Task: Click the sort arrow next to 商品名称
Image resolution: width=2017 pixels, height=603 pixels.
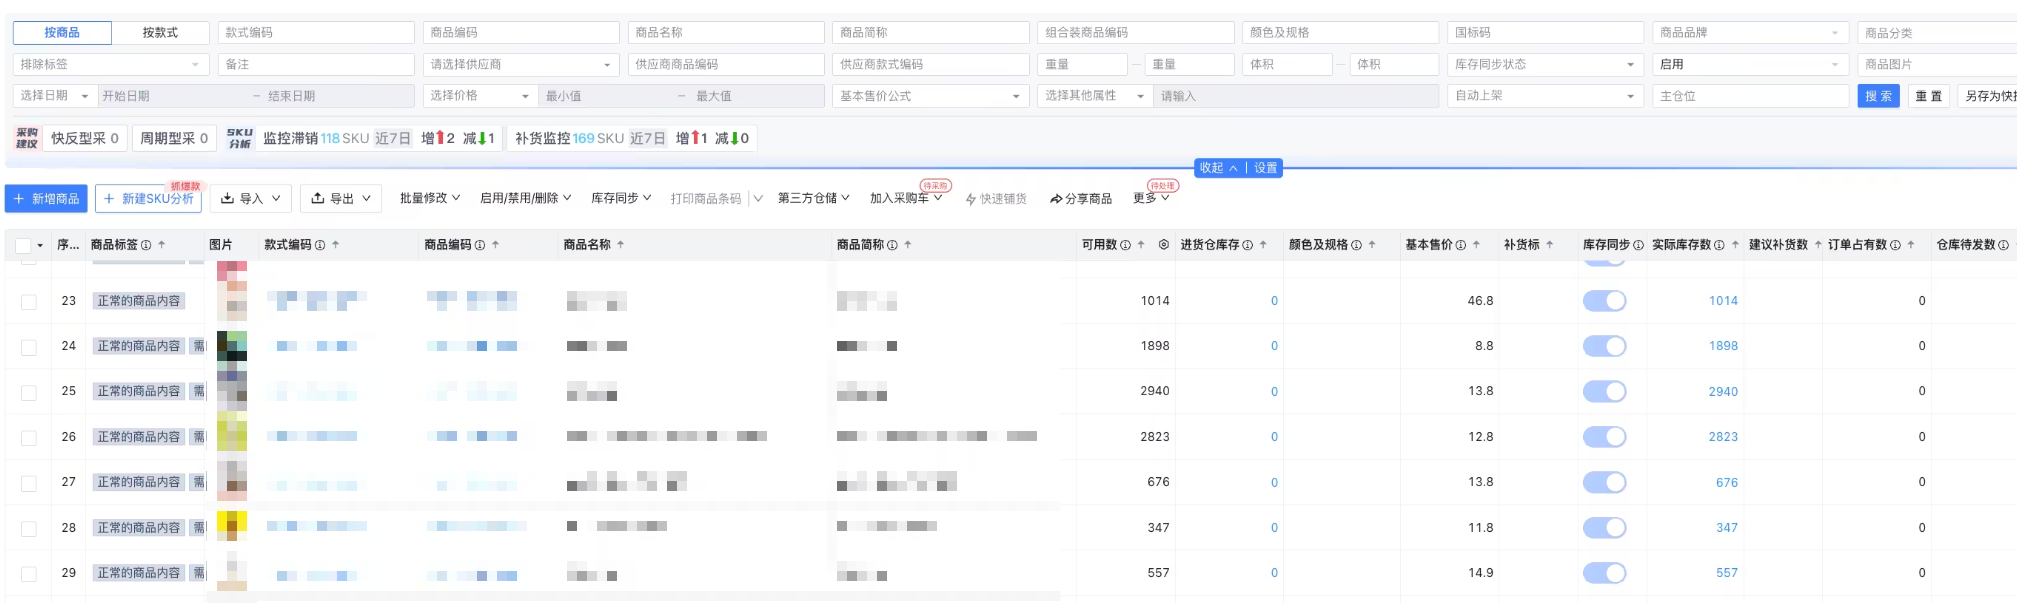Action: point(621,245)
